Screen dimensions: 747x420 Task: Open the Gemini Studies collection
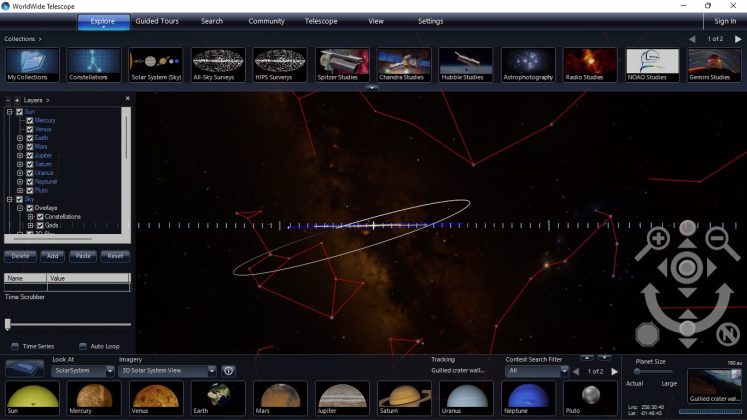[x=714, y=65]
